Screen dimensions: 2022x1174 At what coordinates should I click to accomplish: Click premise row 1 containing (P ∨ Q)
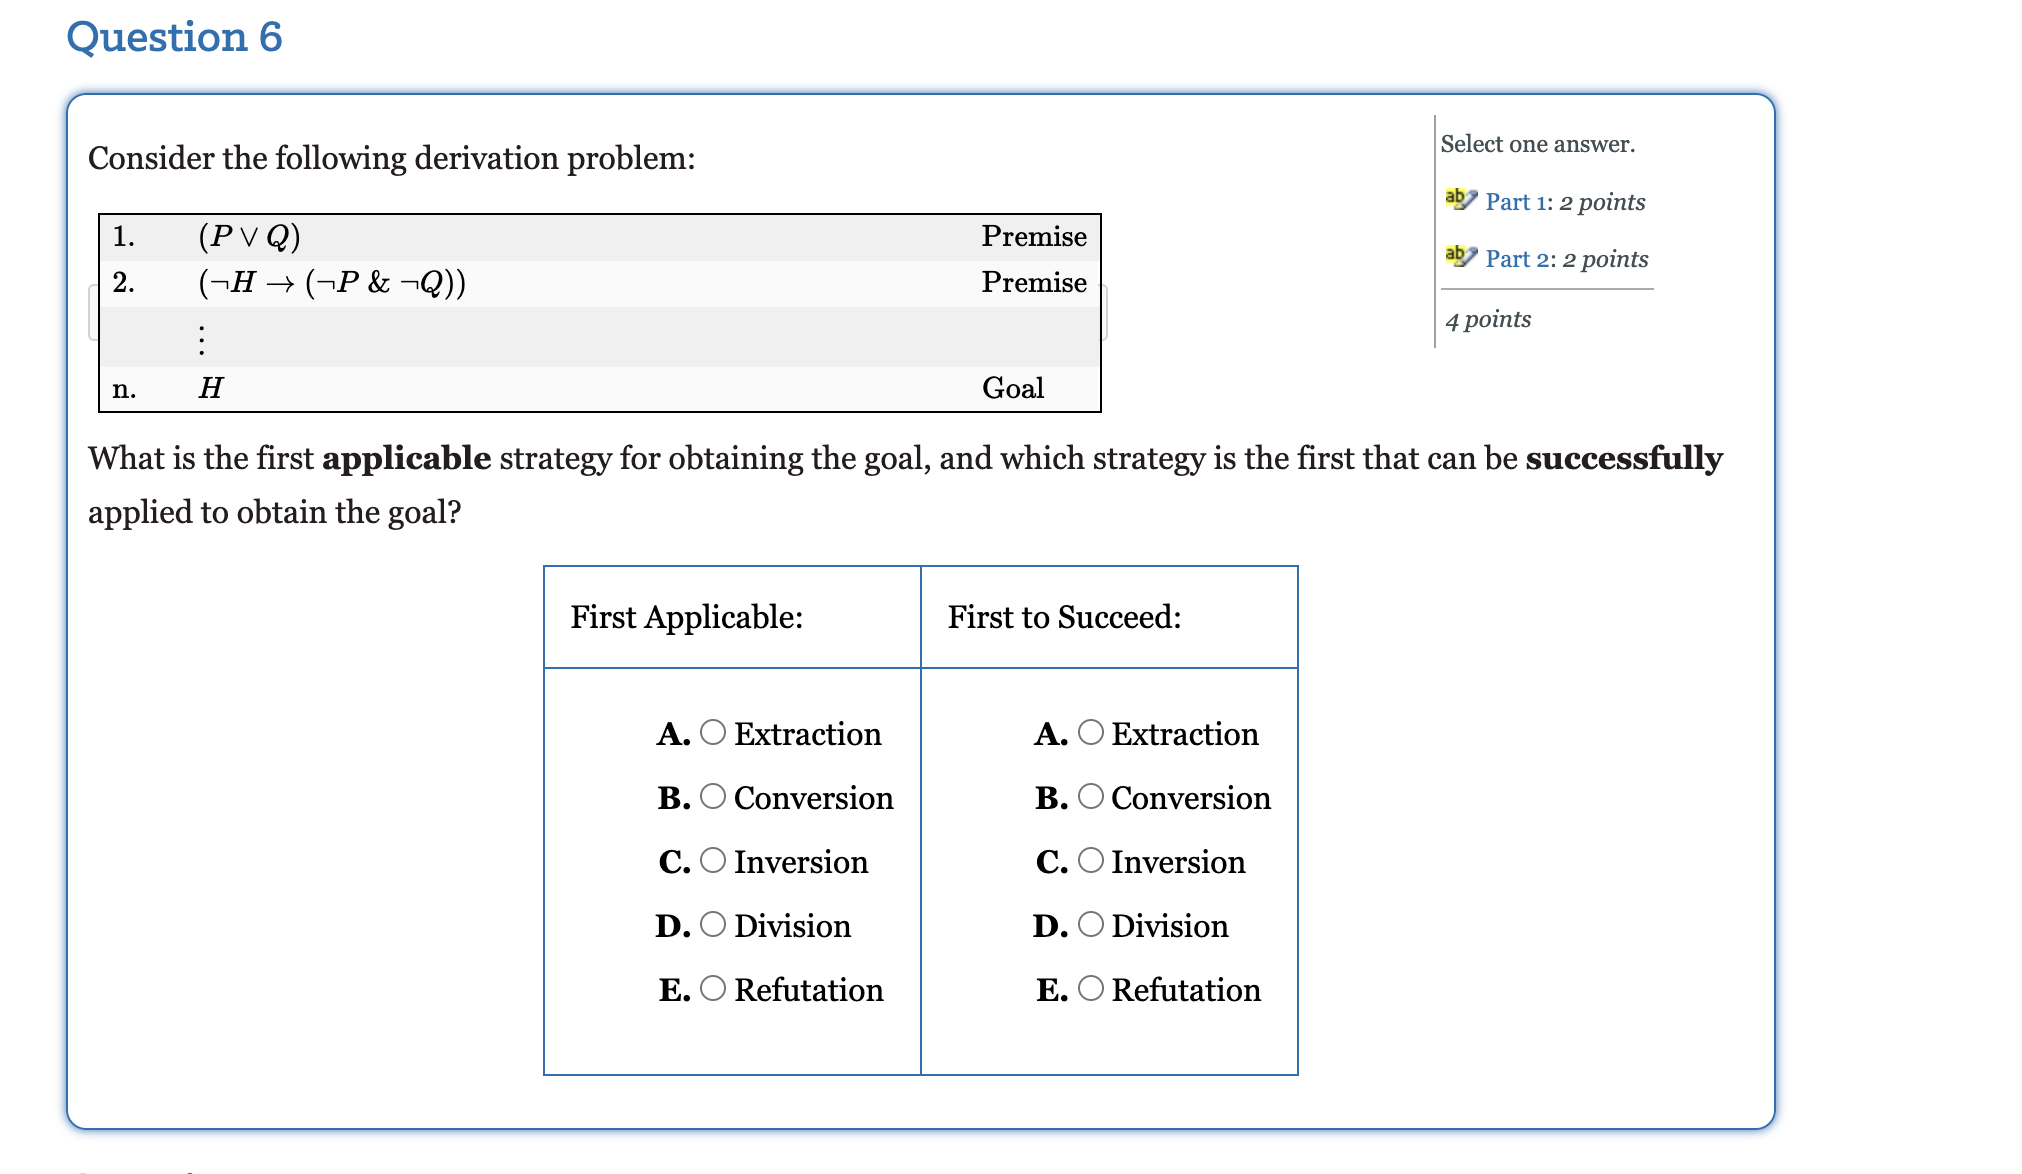(600, 236)
